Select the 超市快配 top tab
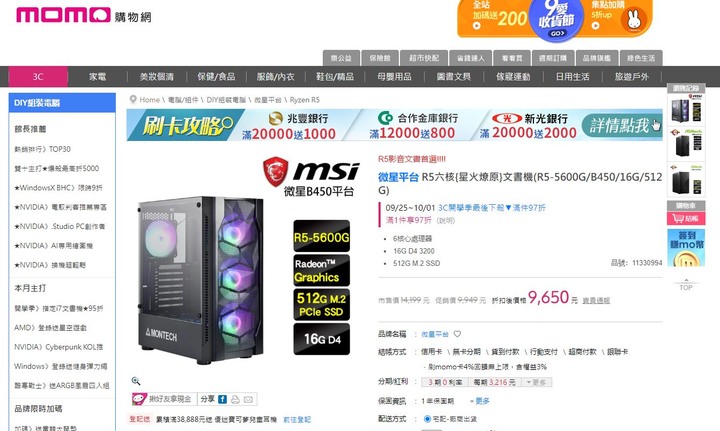The width and height of the screenshot is (720, 431). click(x=424, y=58)
